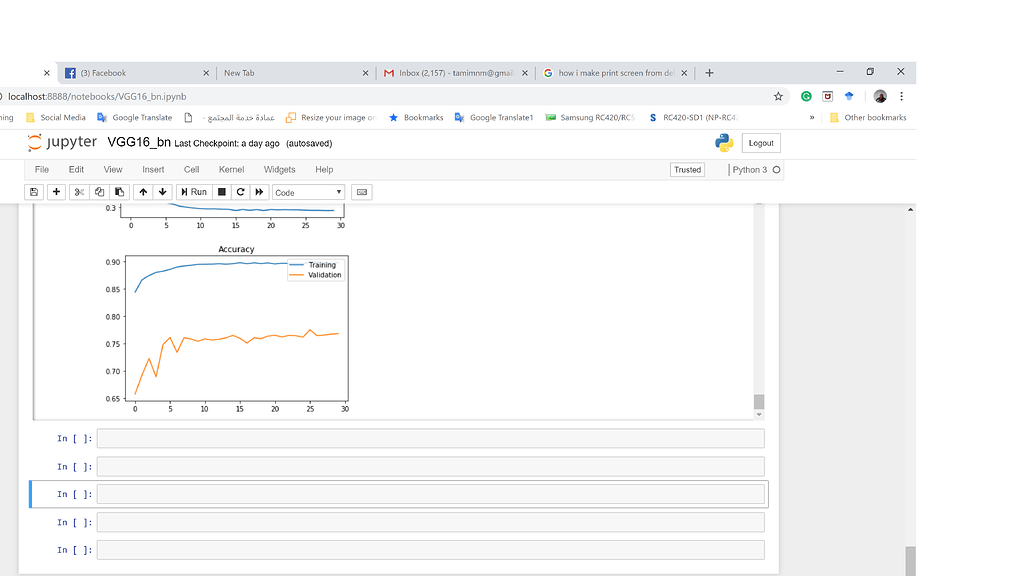Move selected cell down with arrow
Viewport: 1024px width, 576px height.
[x=163, y=192]
